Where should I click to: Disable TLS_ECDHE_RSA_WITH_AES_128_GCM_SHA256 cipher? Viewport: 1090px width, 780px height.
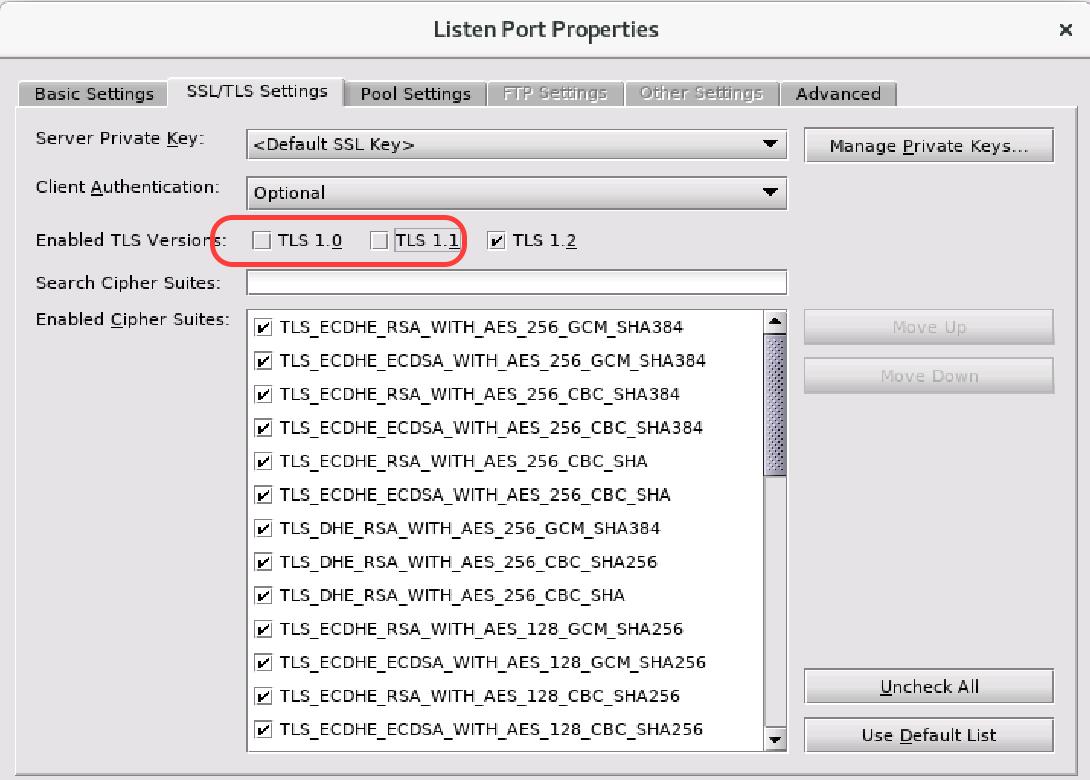[x=263, y=629]
